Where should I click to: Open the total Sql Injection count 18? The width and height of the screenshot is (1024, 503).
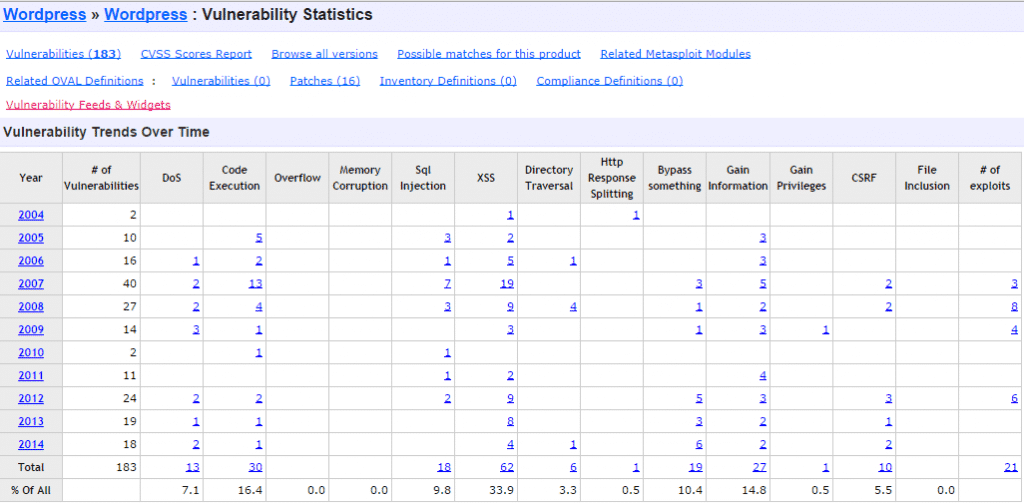(x=445, y=468)
